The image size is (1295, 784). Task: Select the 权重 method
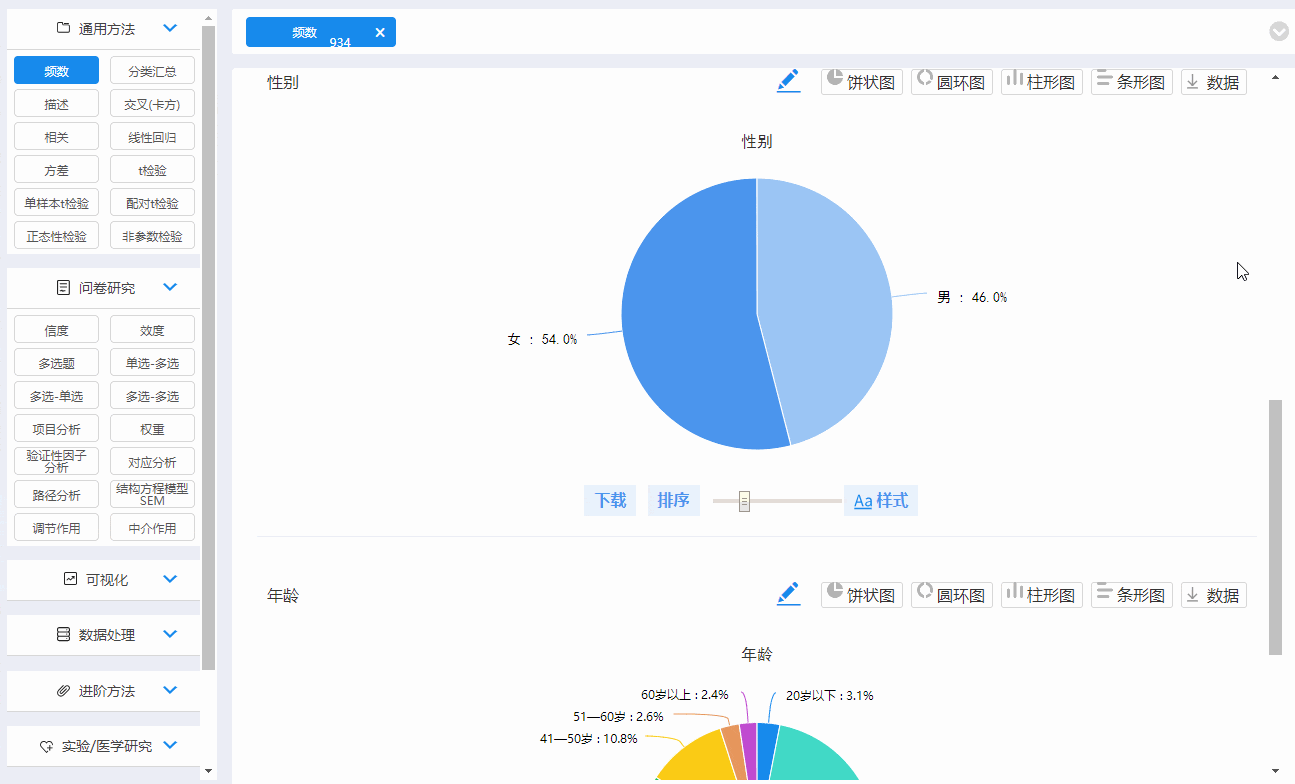[x=152, y=429]
